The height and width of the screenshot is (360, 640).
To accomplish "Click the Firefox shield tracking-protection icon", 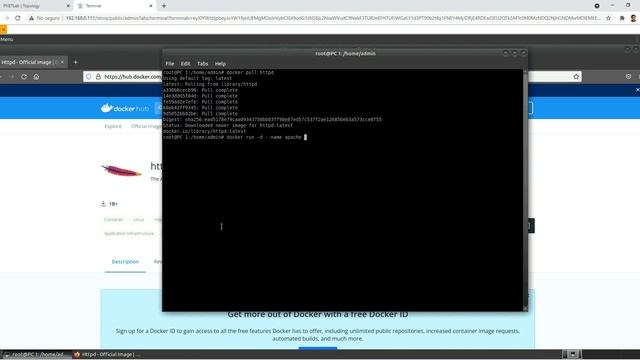I will point(89,77).
